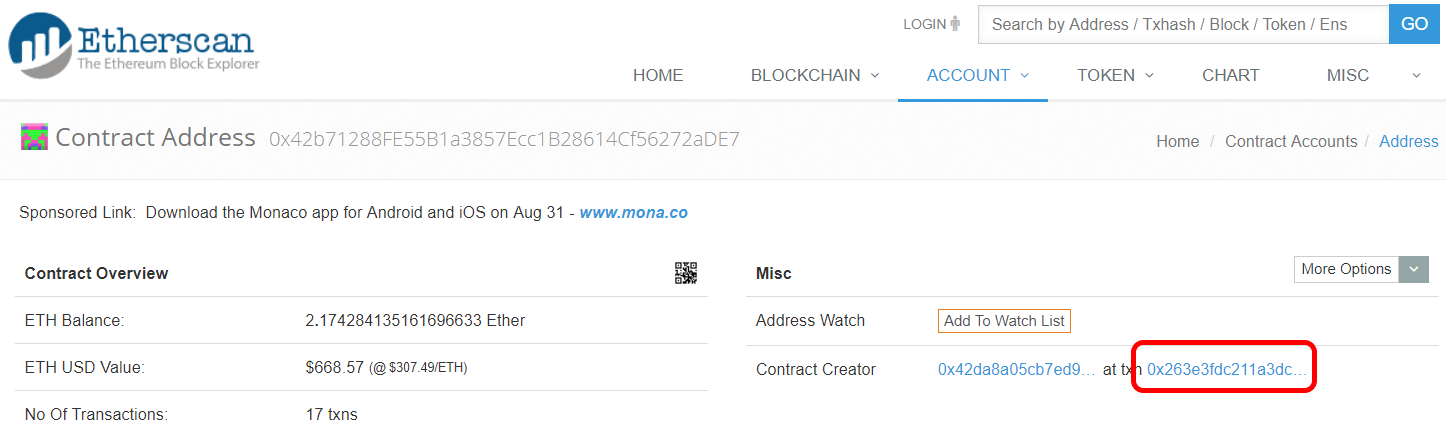Open creation transaction 0x263e3fdc211a3dc link
Screen dimensions: 1446x431
(1226, 370)
